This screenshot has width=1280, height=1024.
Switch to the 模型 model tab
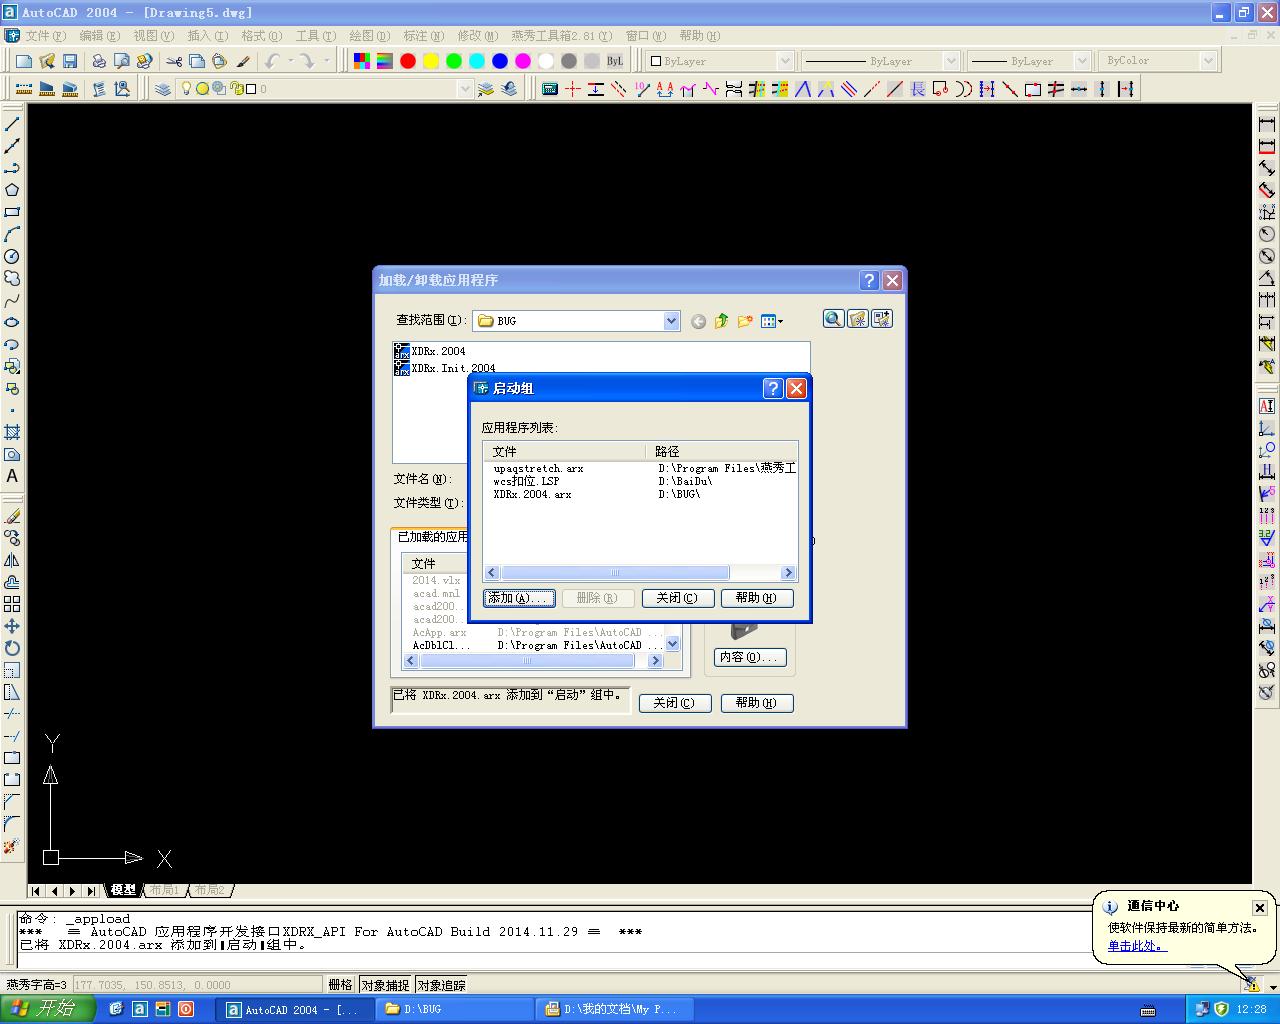tap(123, 890)
